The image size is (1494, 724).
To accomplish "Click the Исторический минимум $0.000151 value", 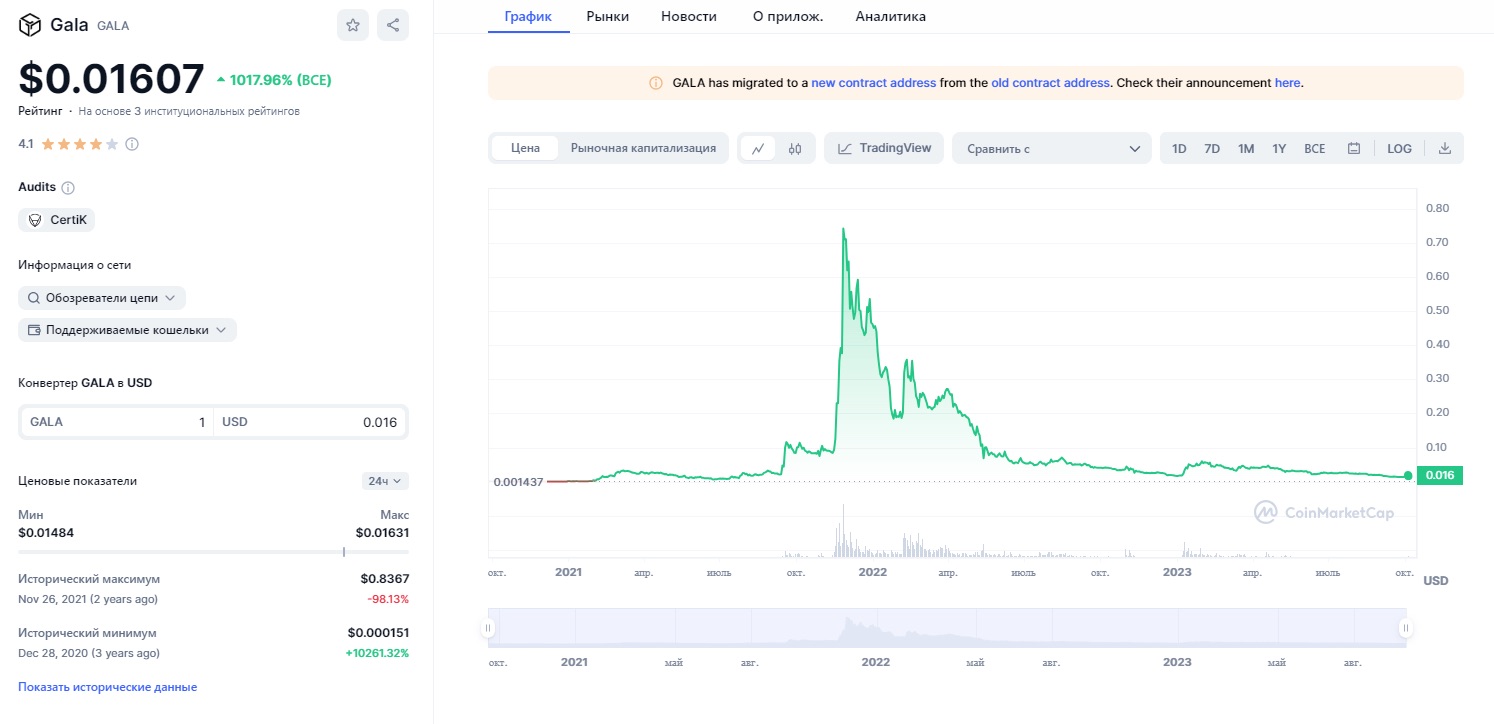I will click(x=378, y=633).
